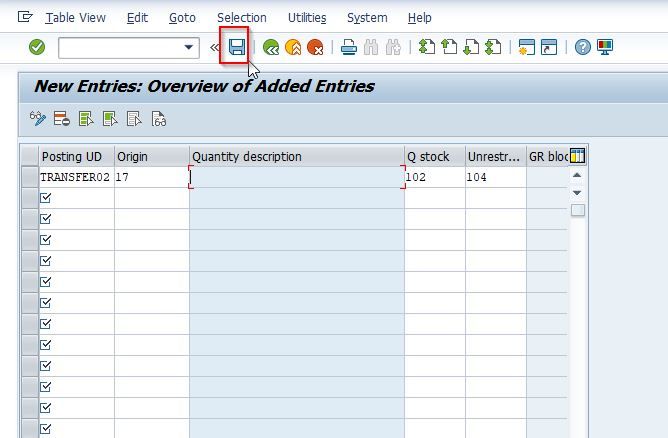Go to Last Page icon
668x438 pixels.
493,47
